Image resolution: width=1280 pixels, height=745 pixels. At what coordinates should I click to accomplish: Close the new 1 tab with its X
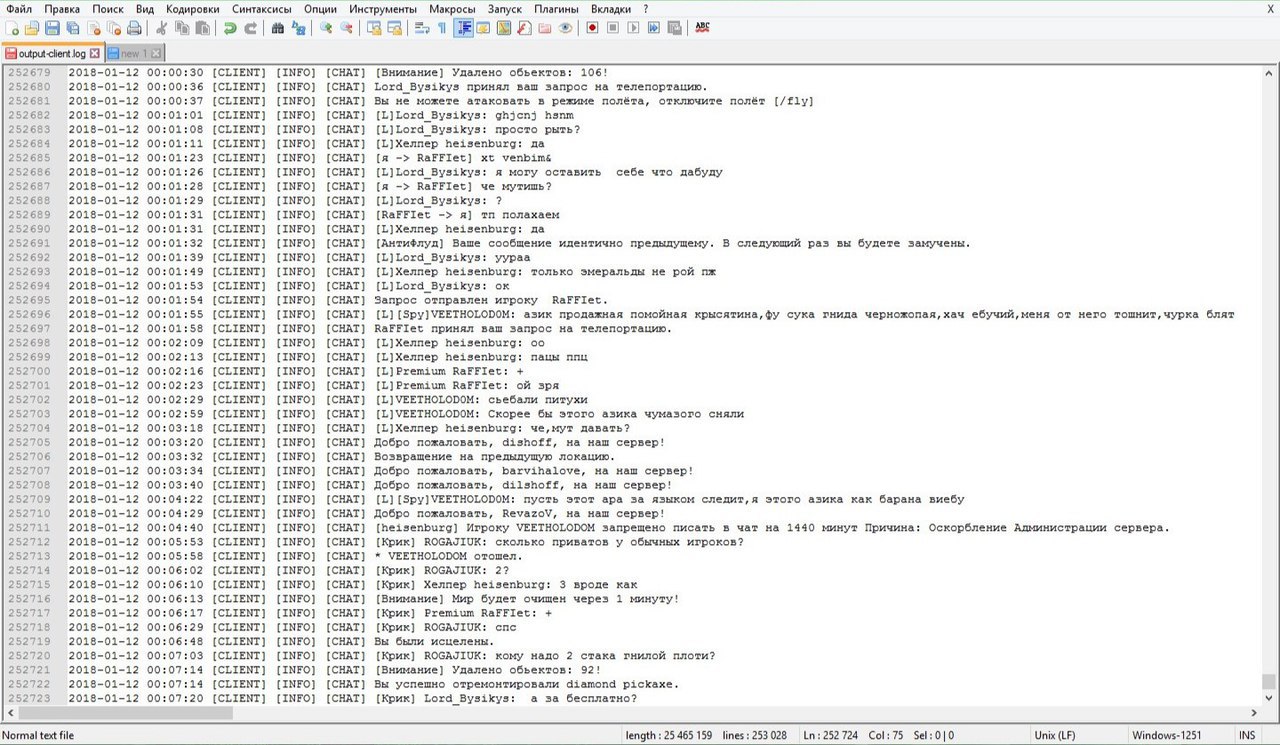157,53
